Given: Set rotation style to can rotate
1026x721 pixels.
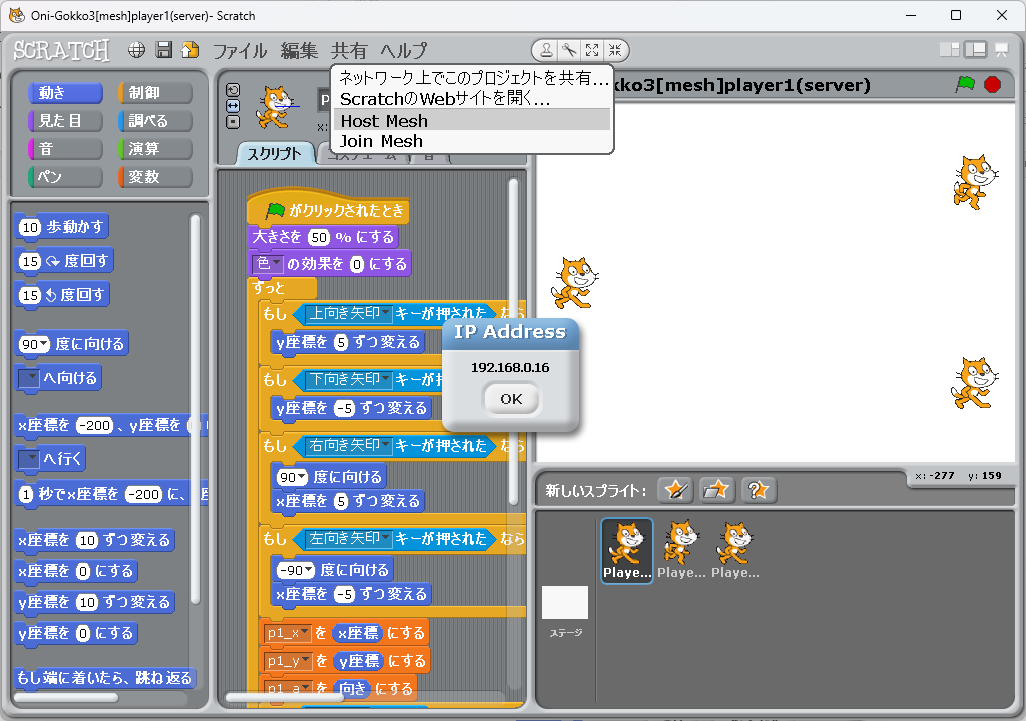Looking at the screenshot, I should pos(233,90).
